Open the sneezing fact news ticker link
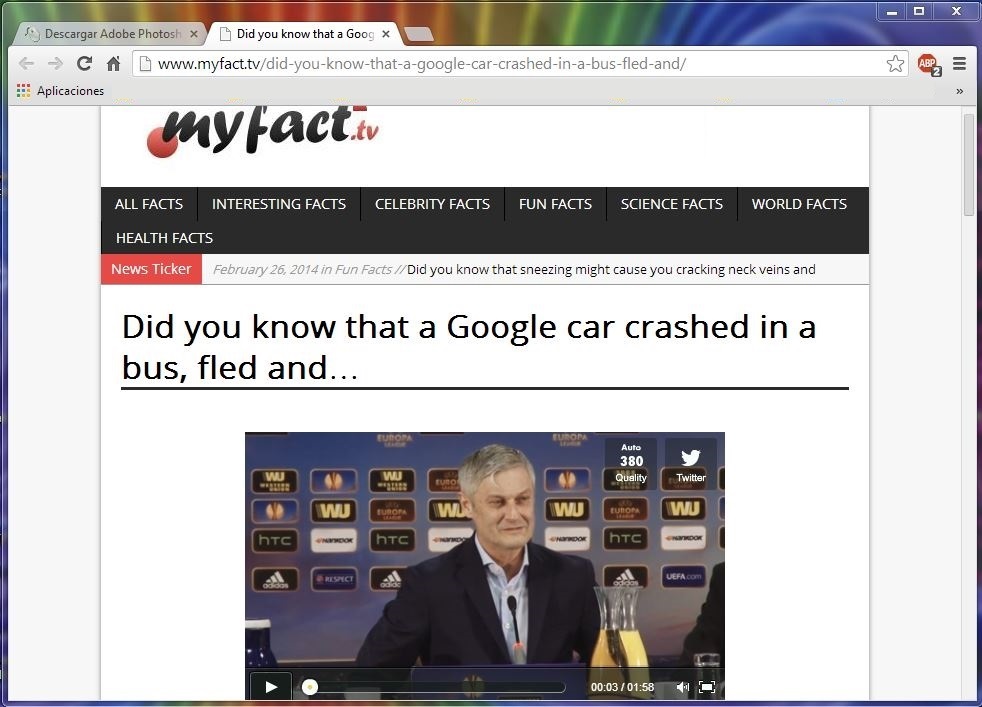Screen dimensions: 982x707 click(611, 269)
